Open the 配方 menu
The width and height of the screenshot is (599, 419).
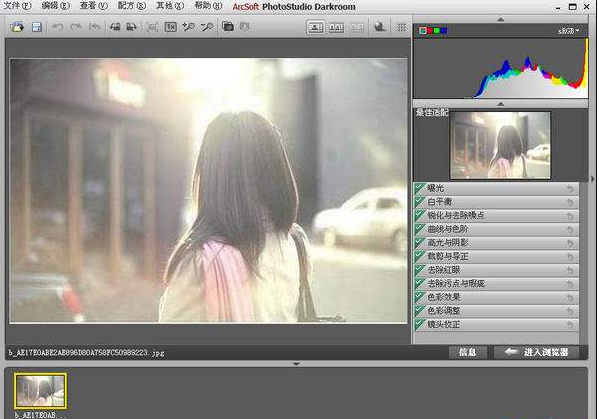132,6
